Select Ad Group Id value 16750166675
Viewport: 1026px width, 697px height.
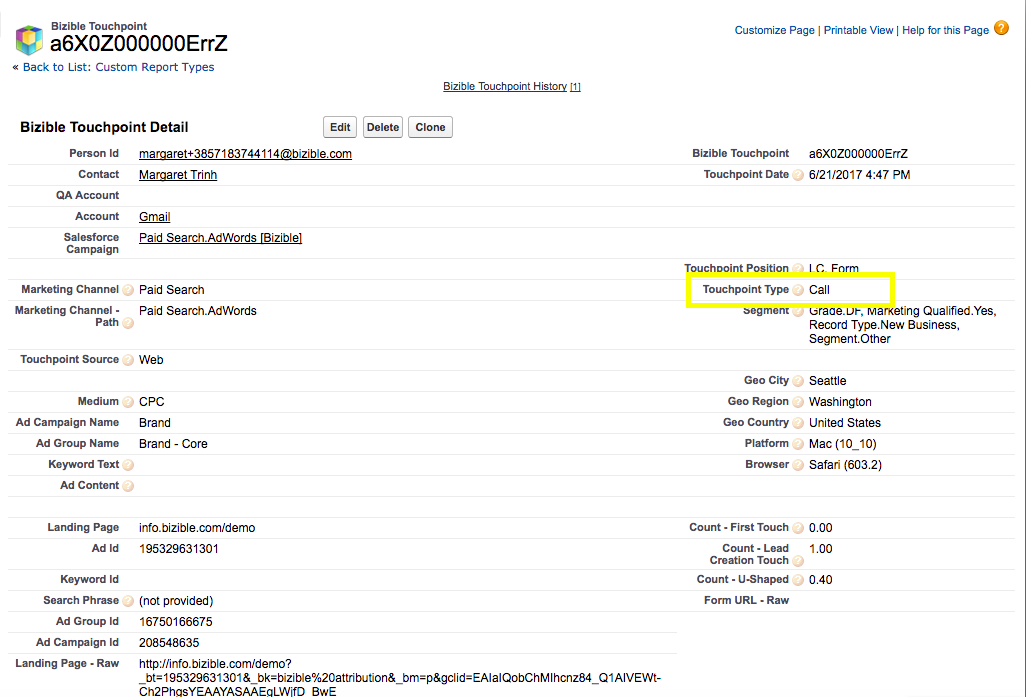click(175, 622)
